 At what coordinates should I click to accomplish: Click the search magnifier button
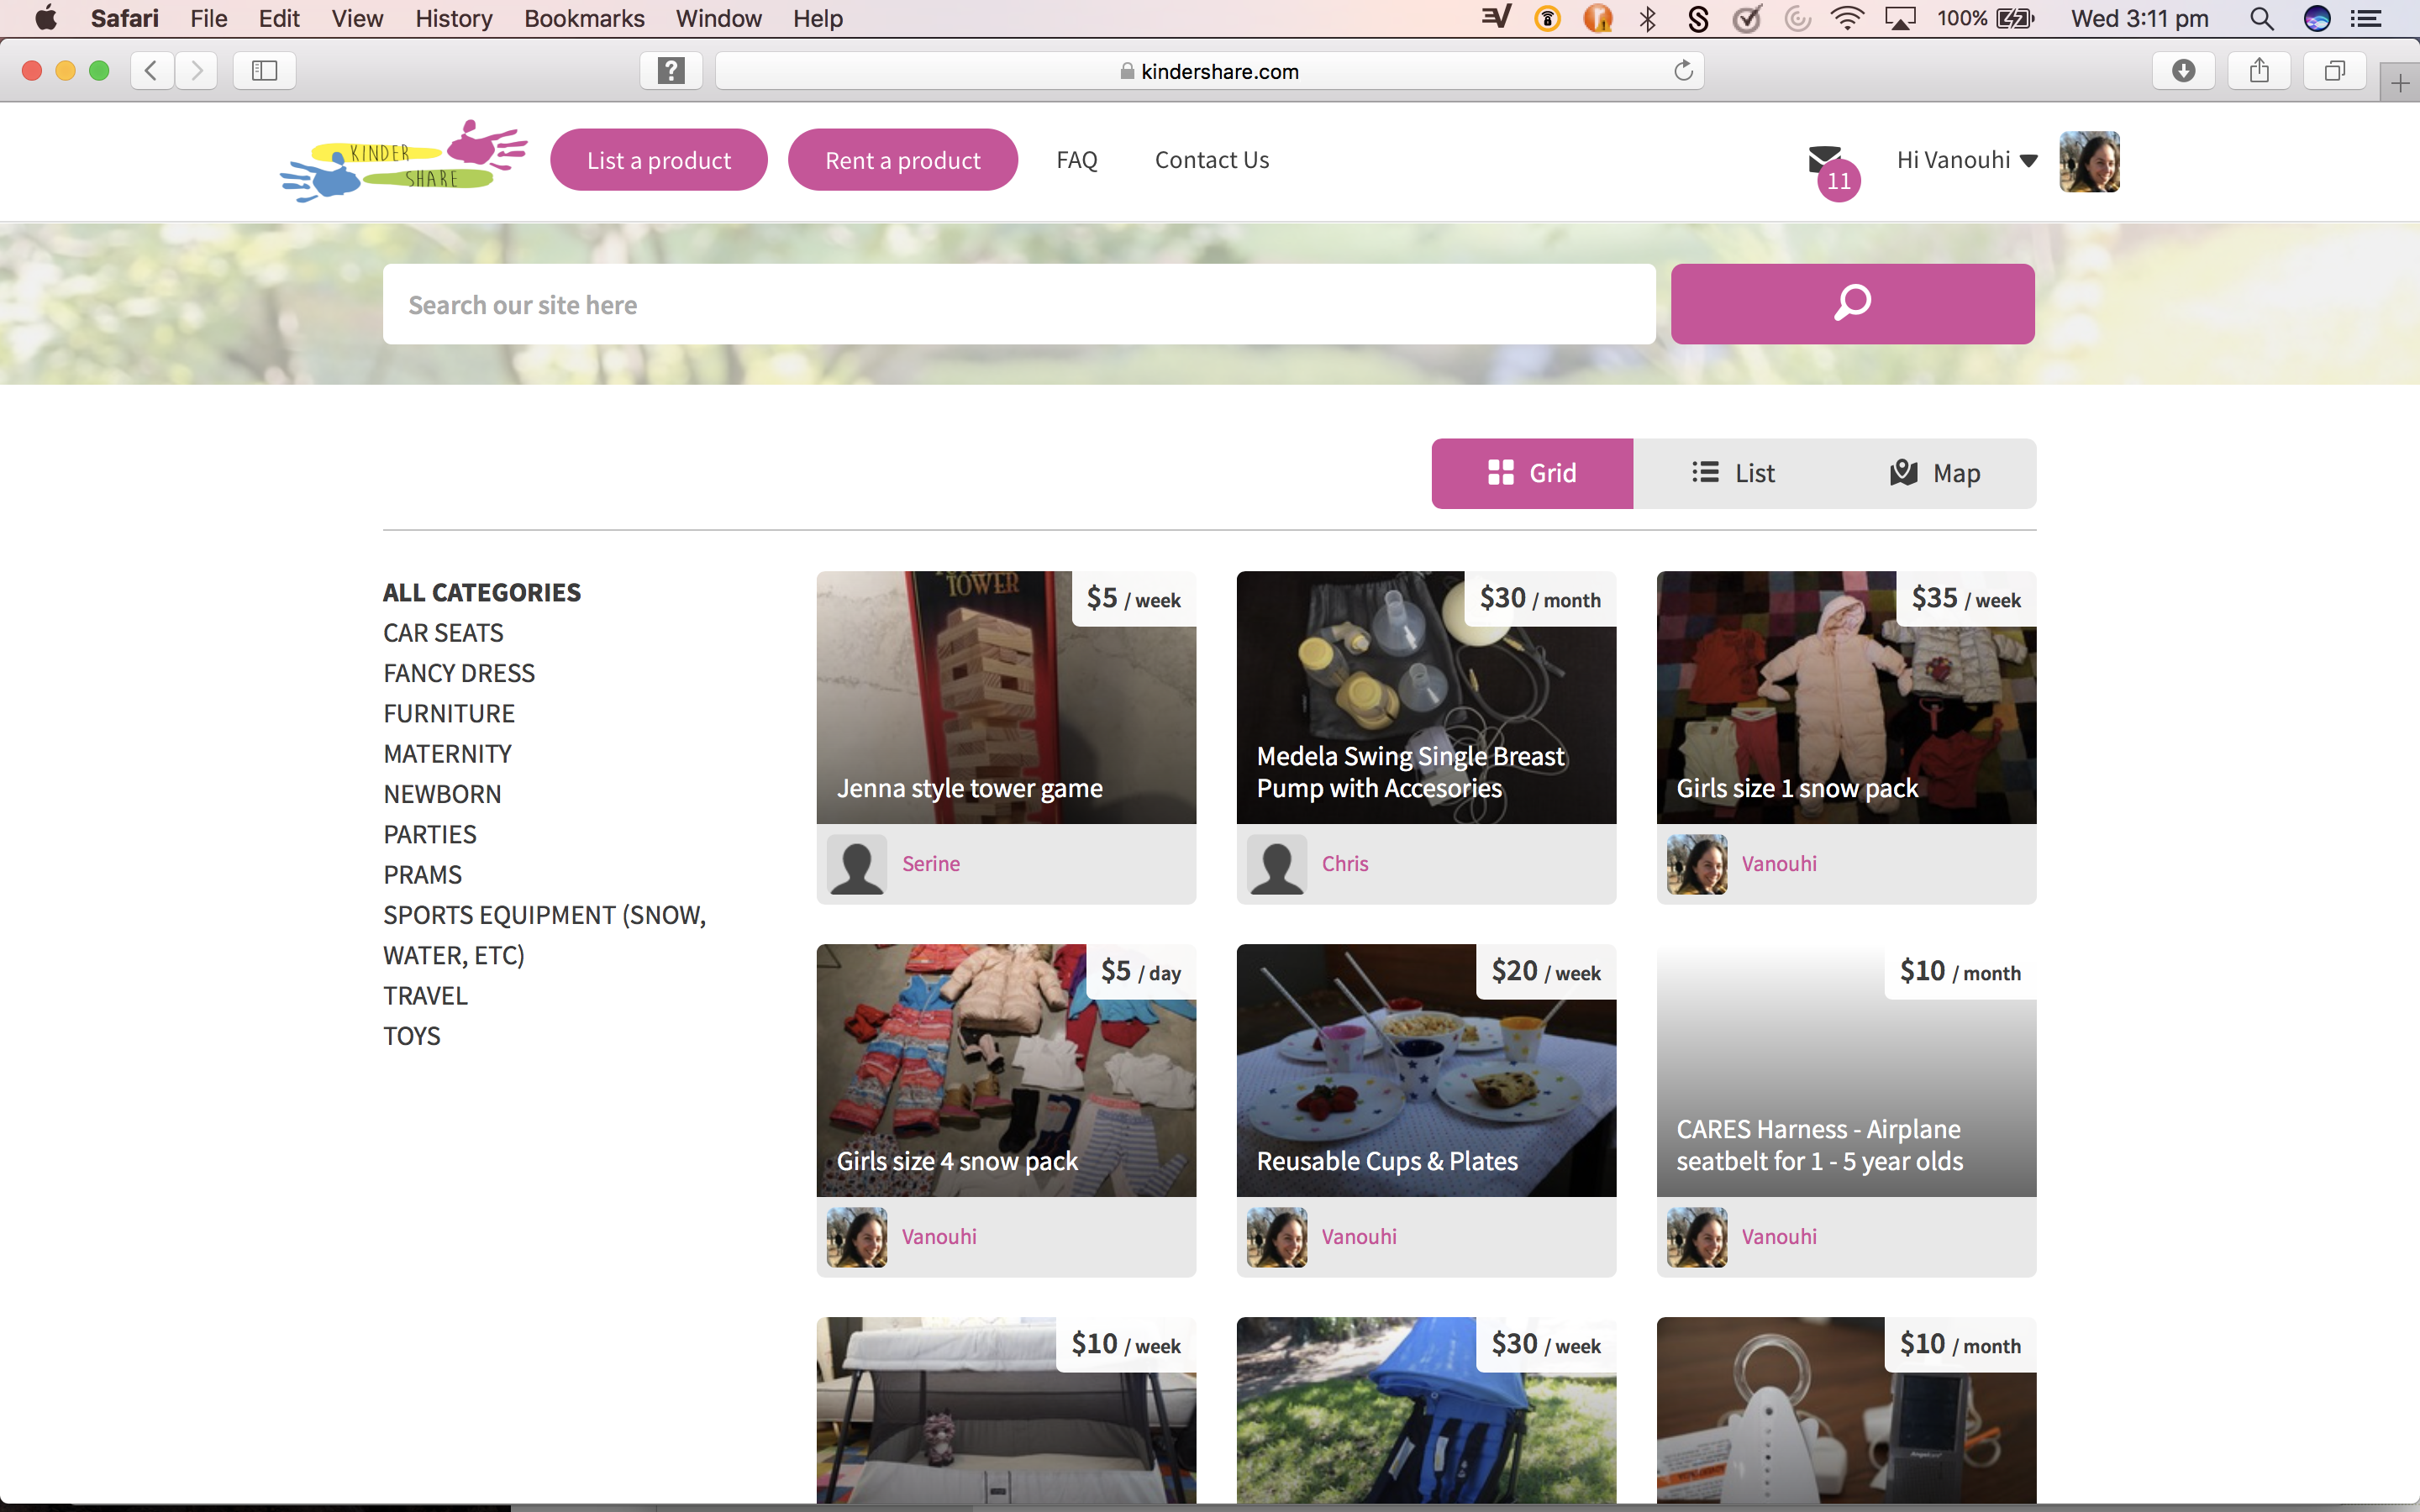tap(1851, 303)
